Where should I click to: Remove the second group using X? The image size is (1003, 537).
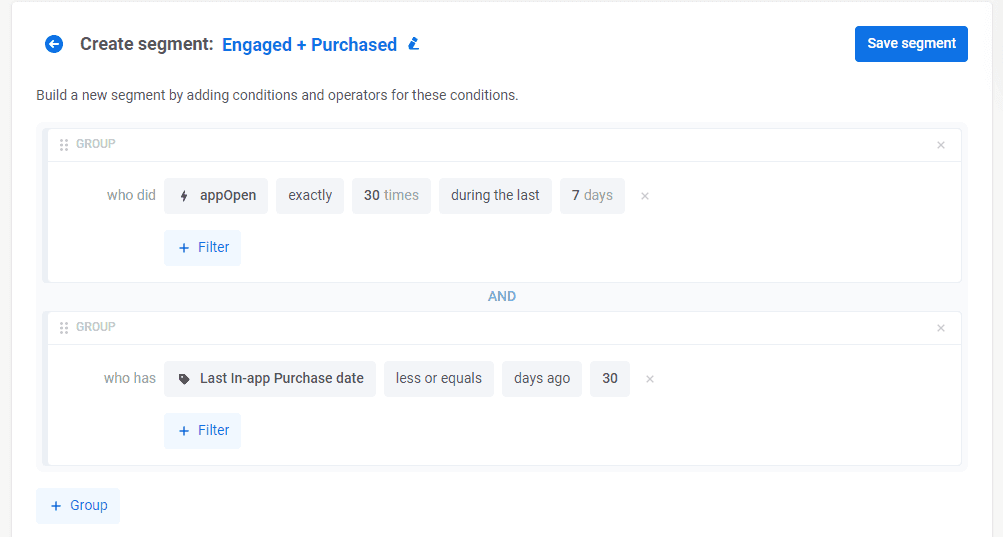940,328
